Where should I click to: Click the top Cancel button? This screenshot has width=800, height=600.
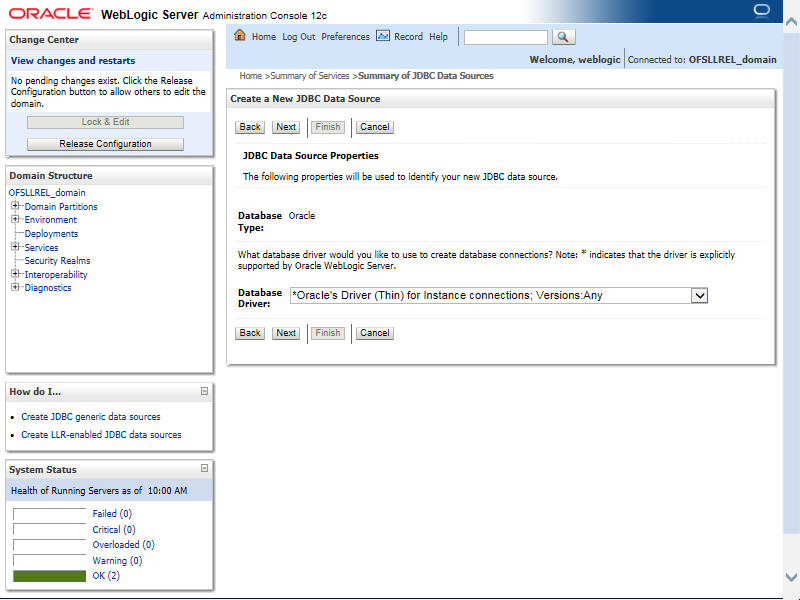(374, 127)
